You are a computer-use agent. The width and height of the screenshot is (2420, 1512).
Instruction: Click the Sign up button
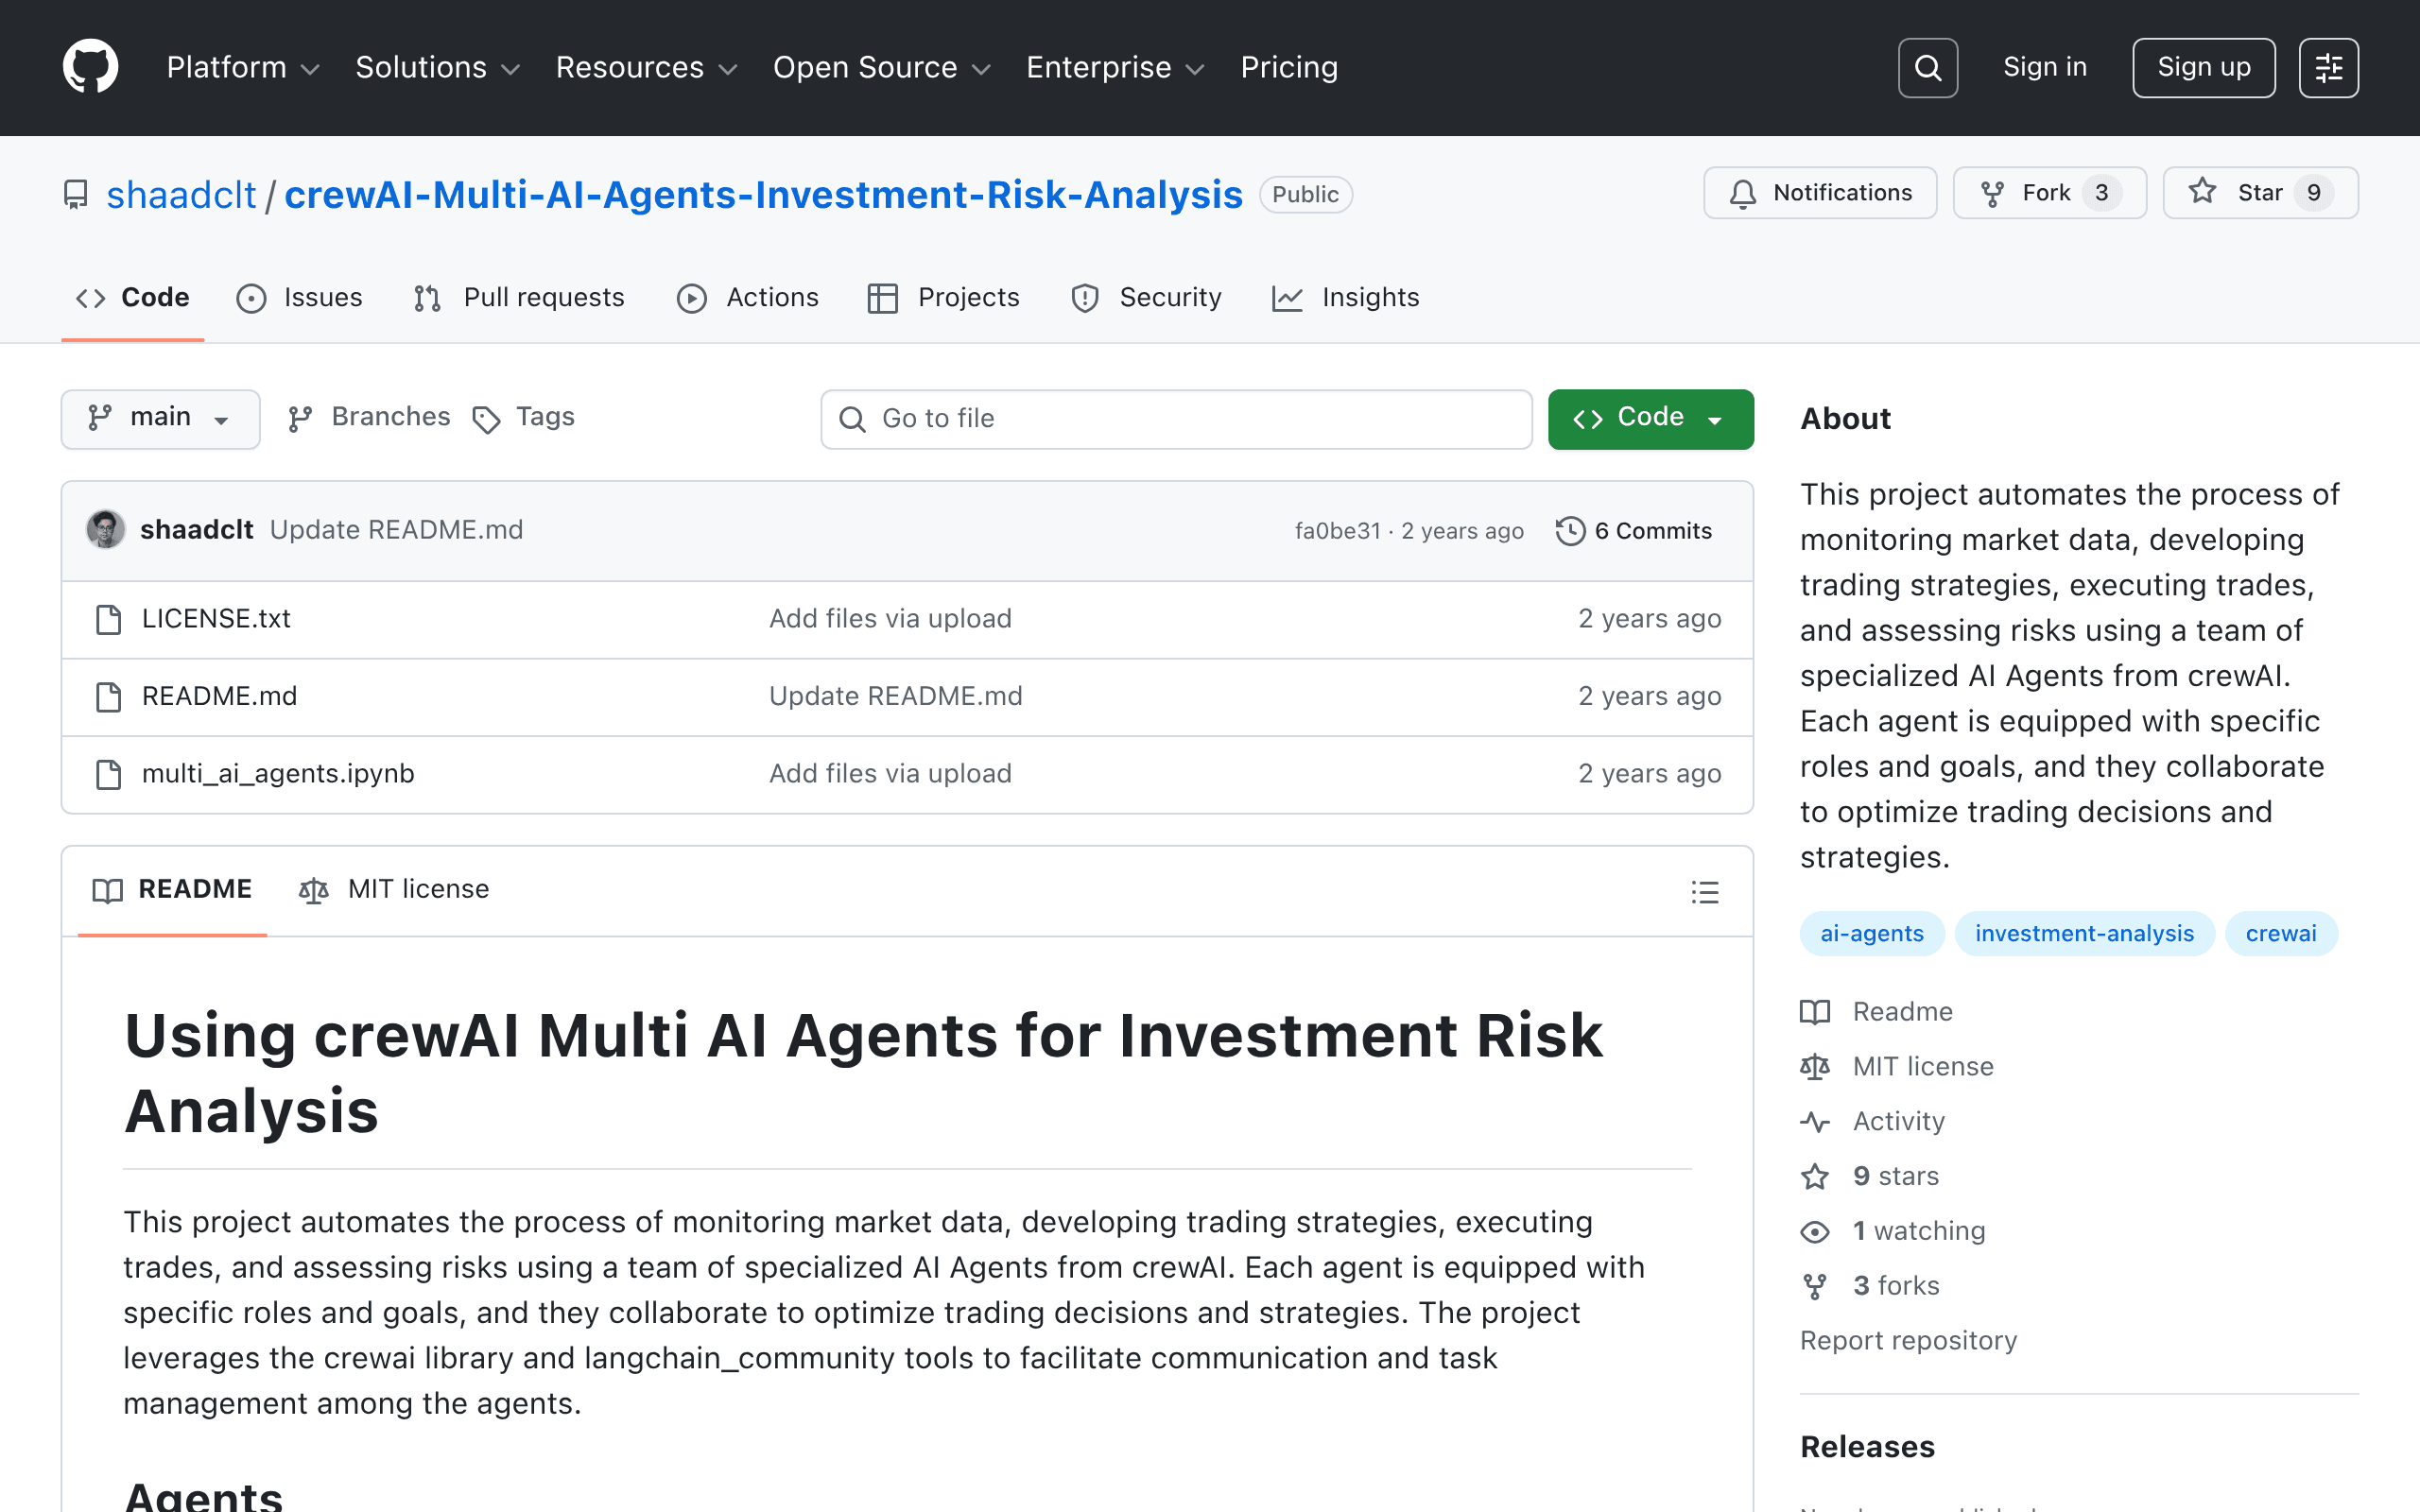(x=2204, y=68)
